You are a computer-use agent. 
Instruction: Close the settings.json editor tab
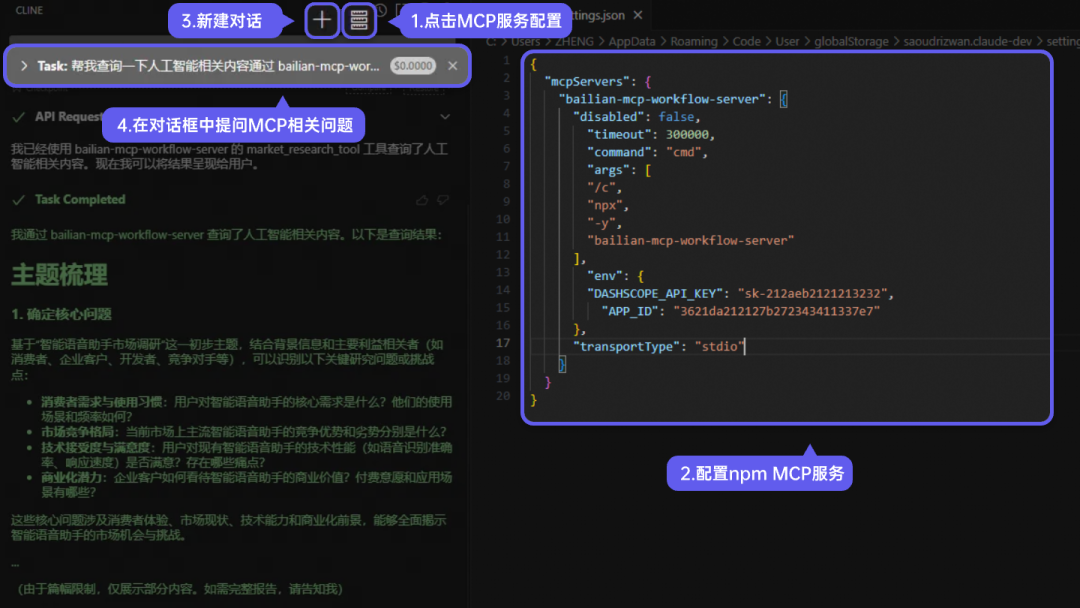638,17
